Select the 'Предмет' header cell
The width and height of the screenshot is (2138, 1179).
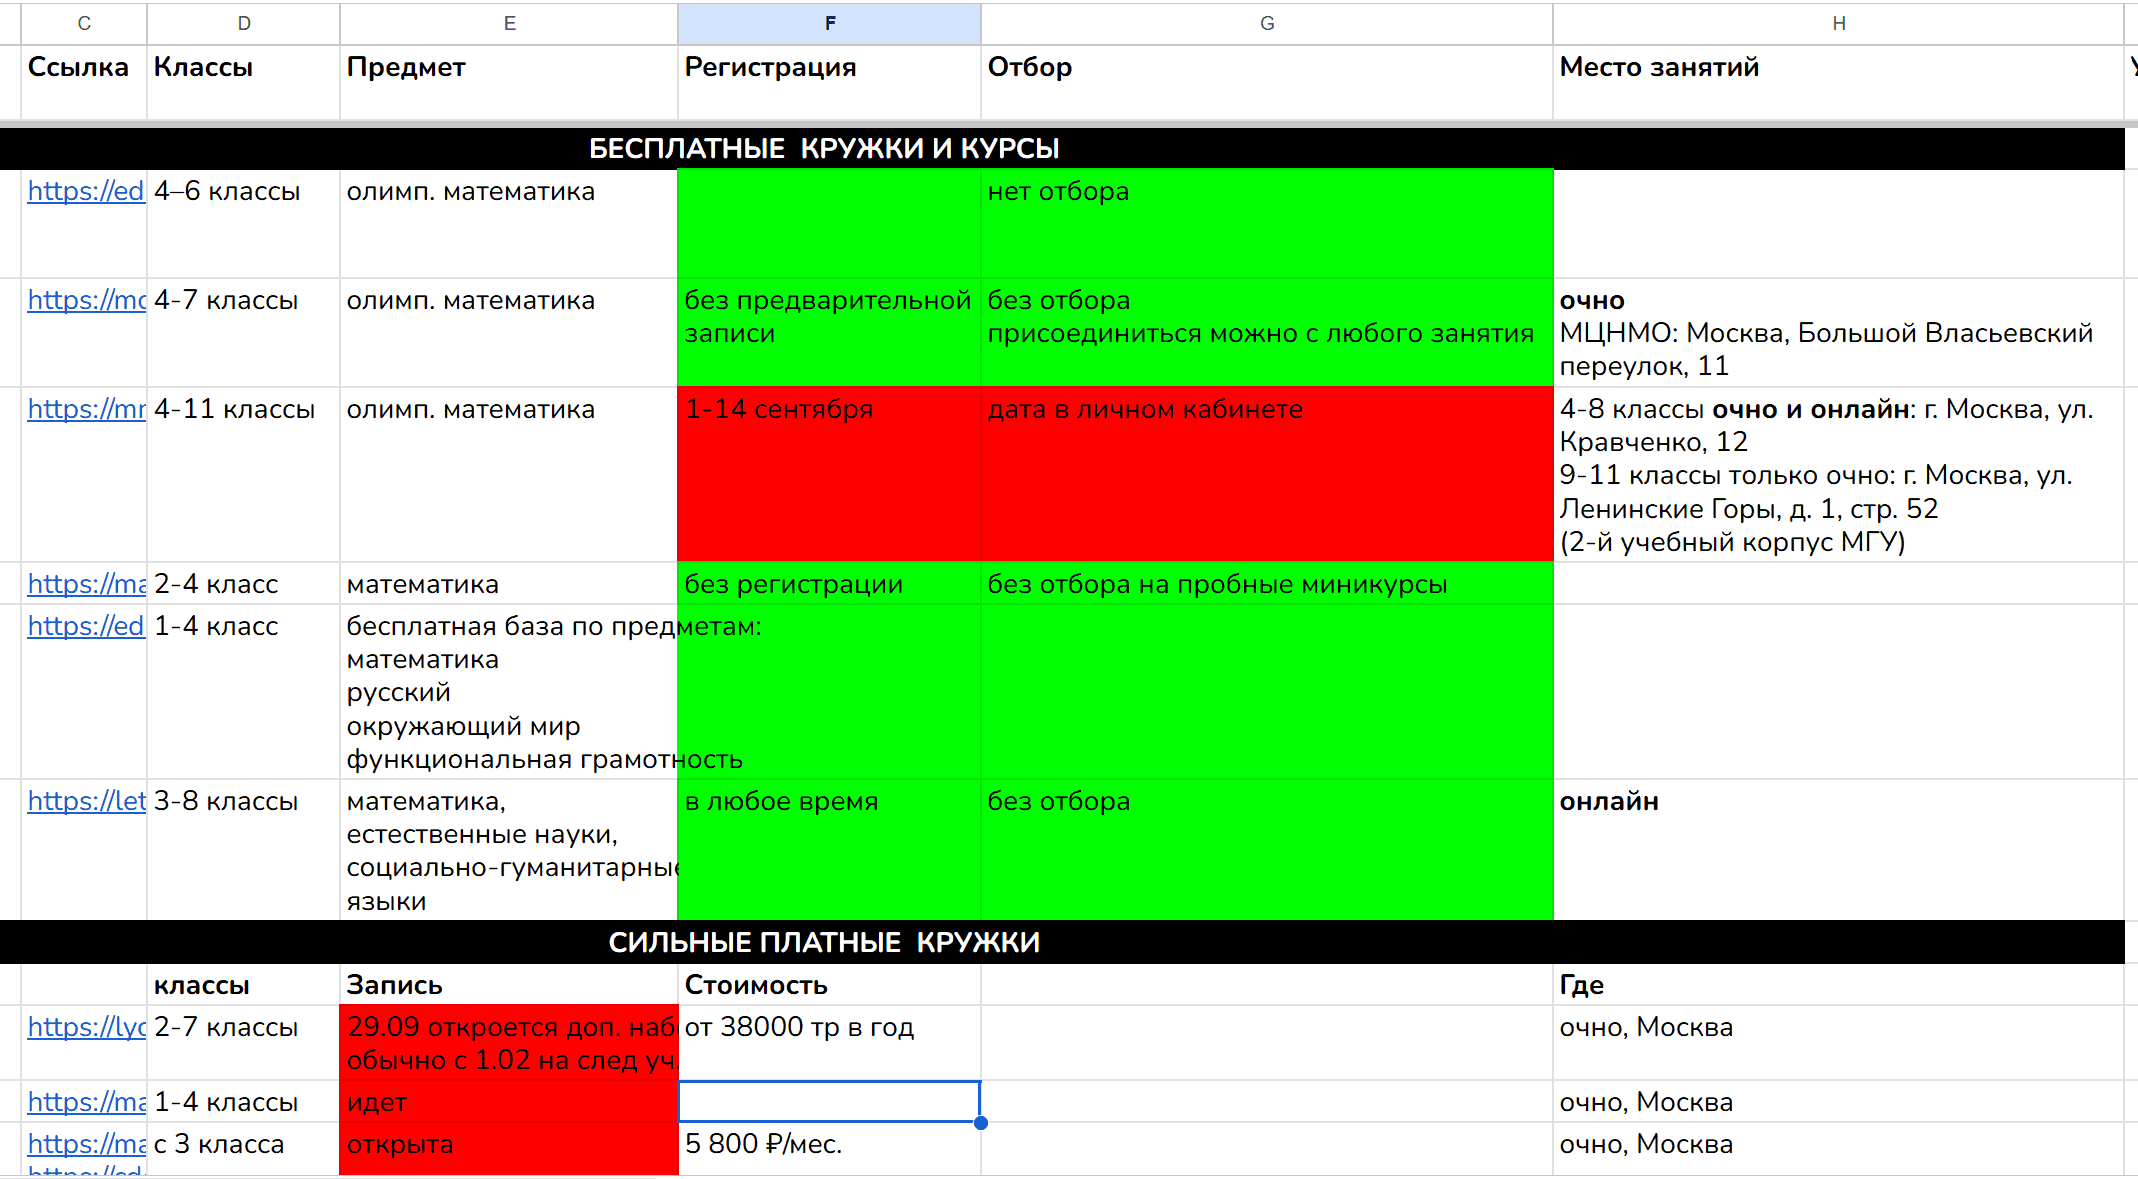pos(509,83)
